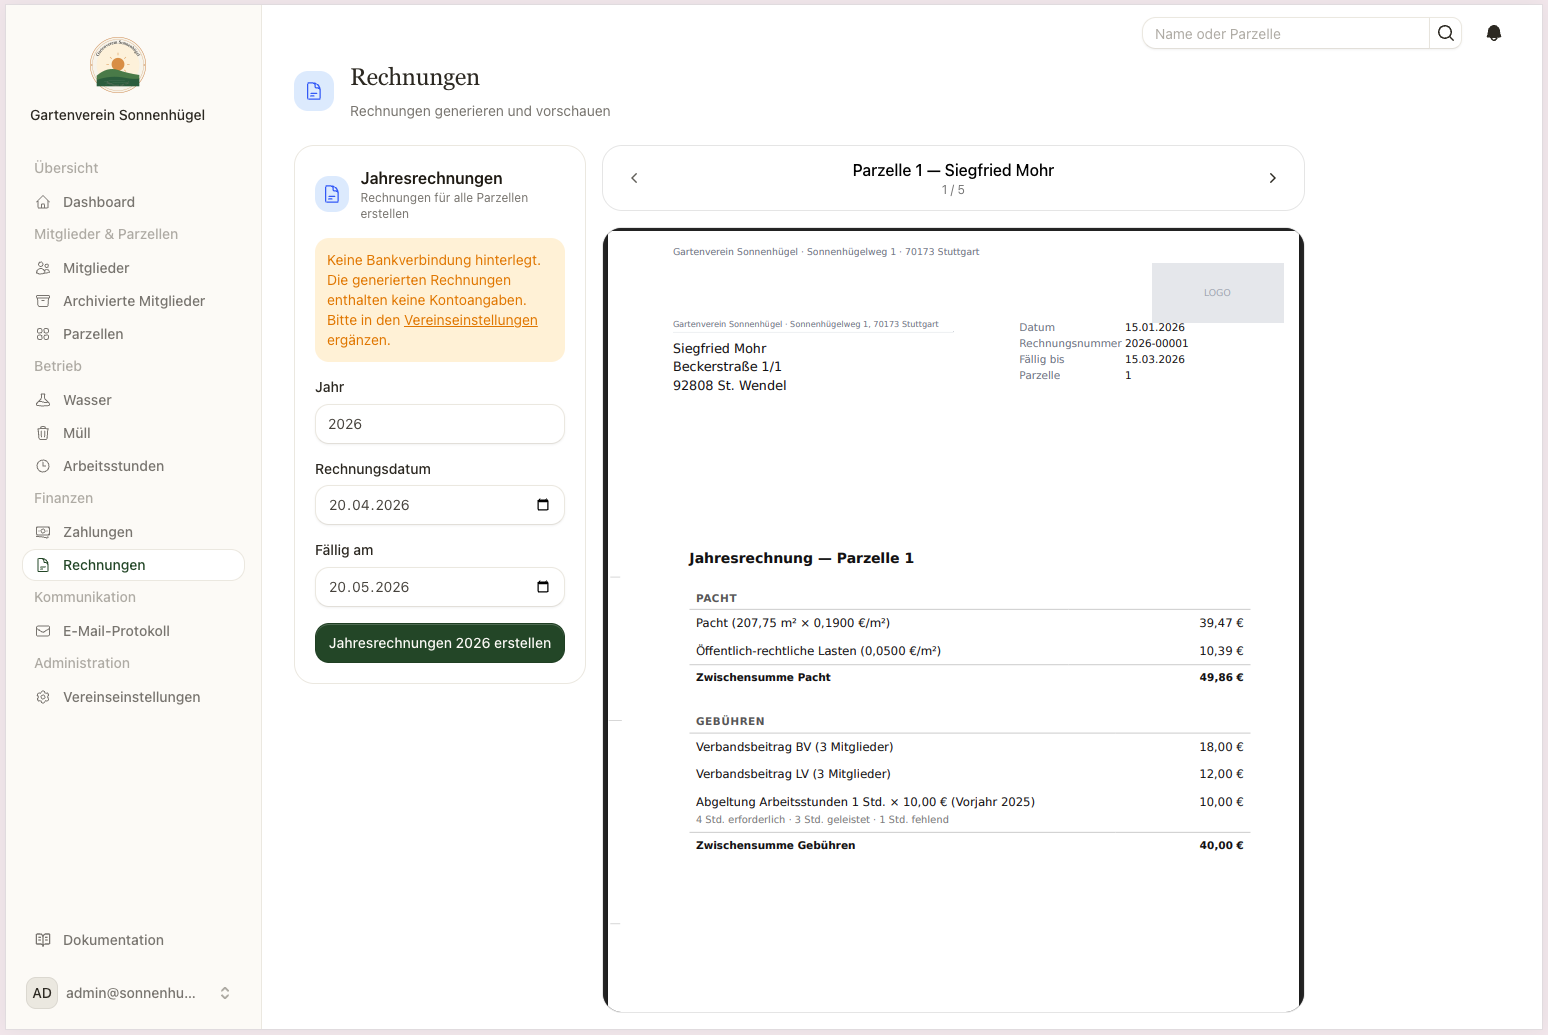Viewport: 1548px width, 1035px height.
Task: Open Arbeitsstunden menu item
Action: 133,466
